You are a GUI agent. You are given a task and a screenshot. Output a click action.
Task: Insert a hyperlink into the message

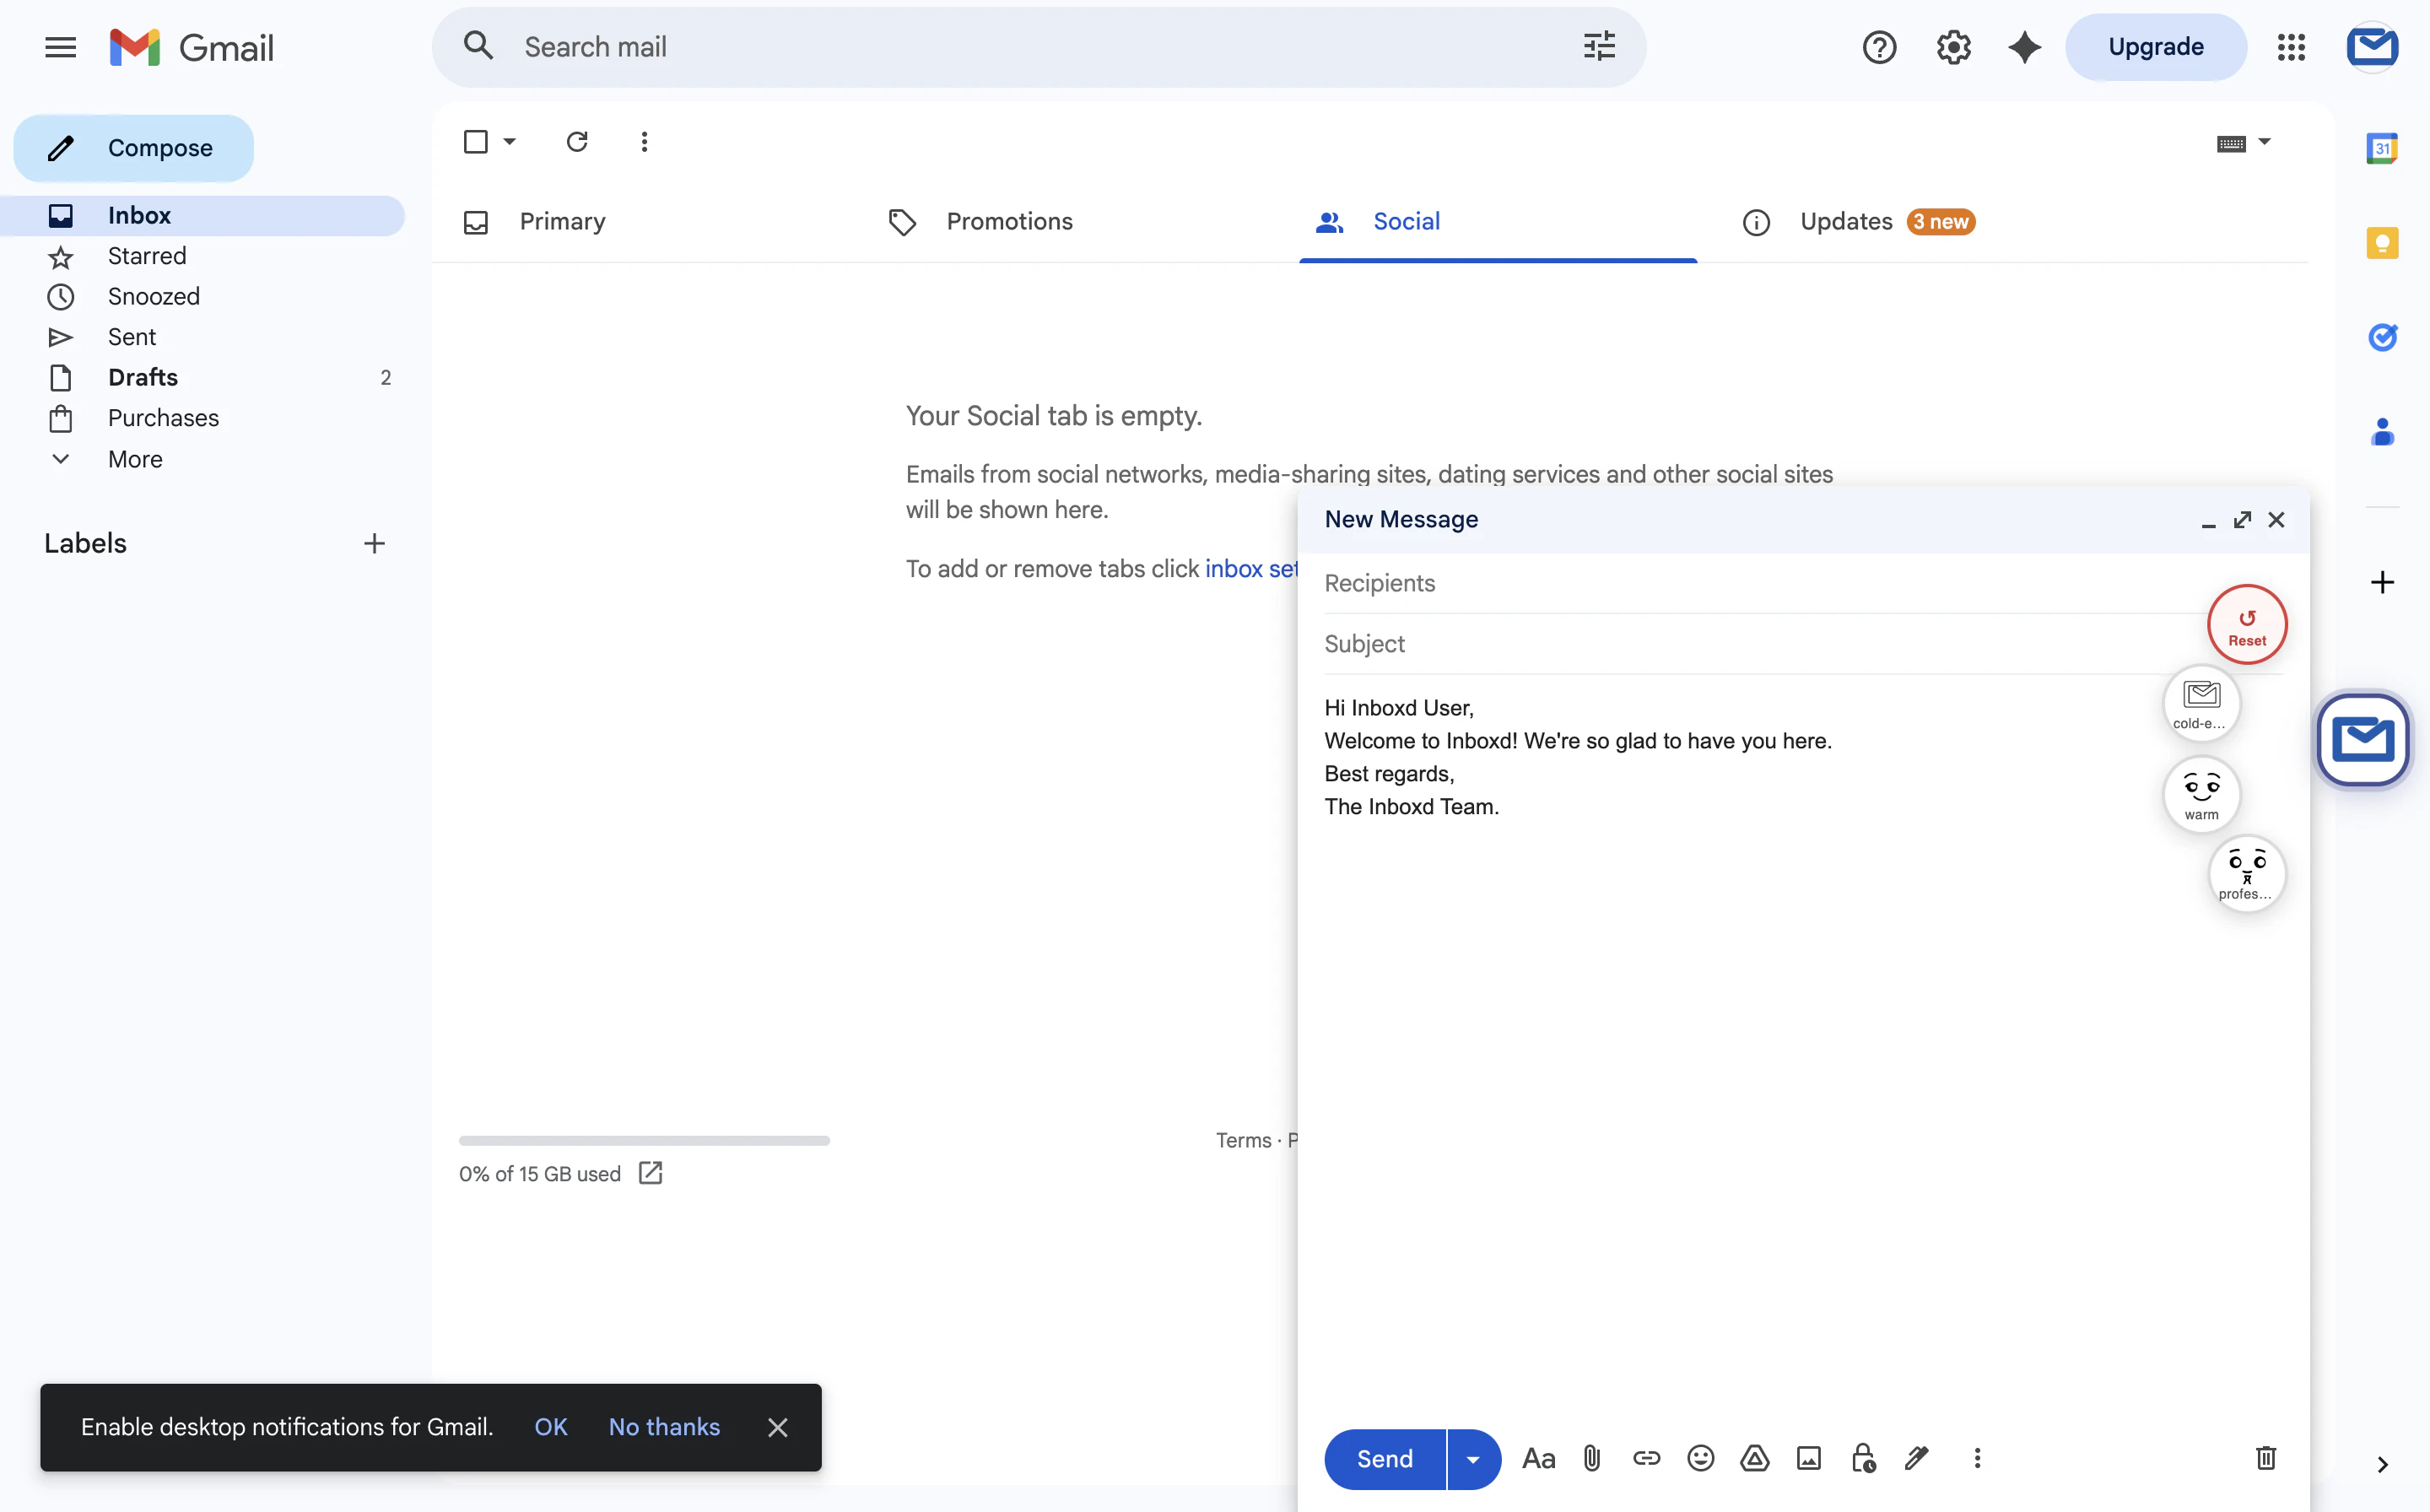(x=1646, y=1458)
